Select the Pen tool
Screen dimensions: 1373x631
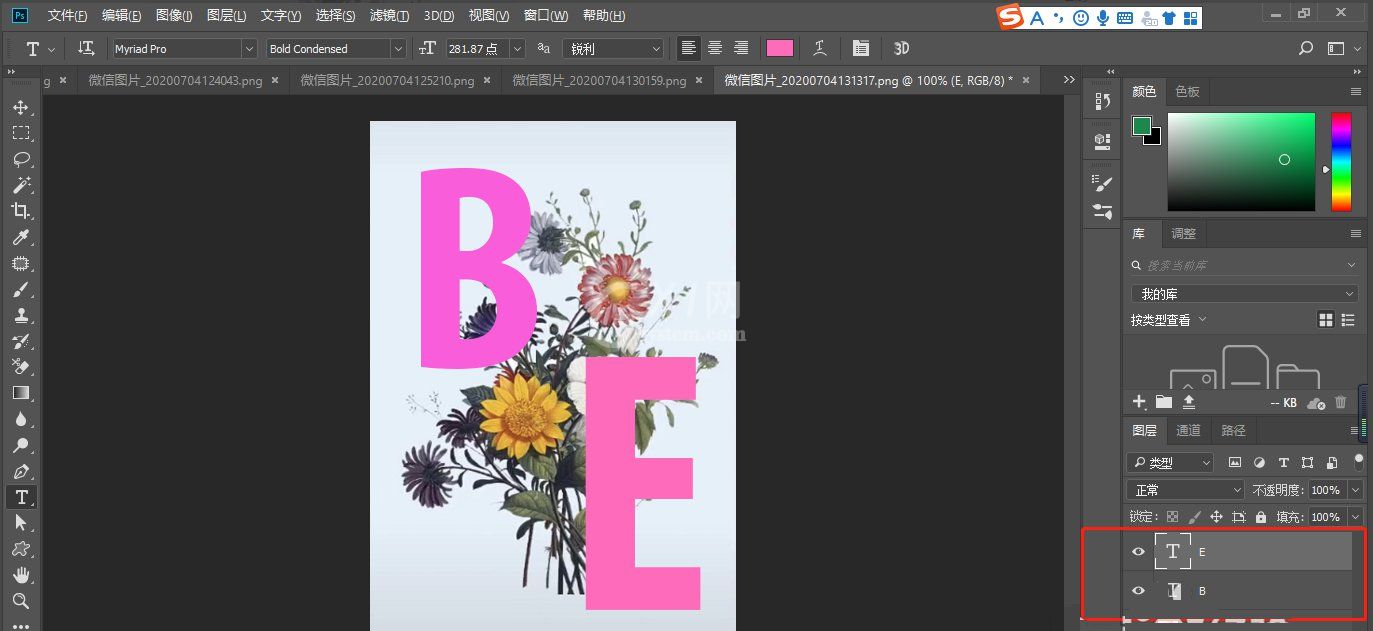[x=21, y=471]
